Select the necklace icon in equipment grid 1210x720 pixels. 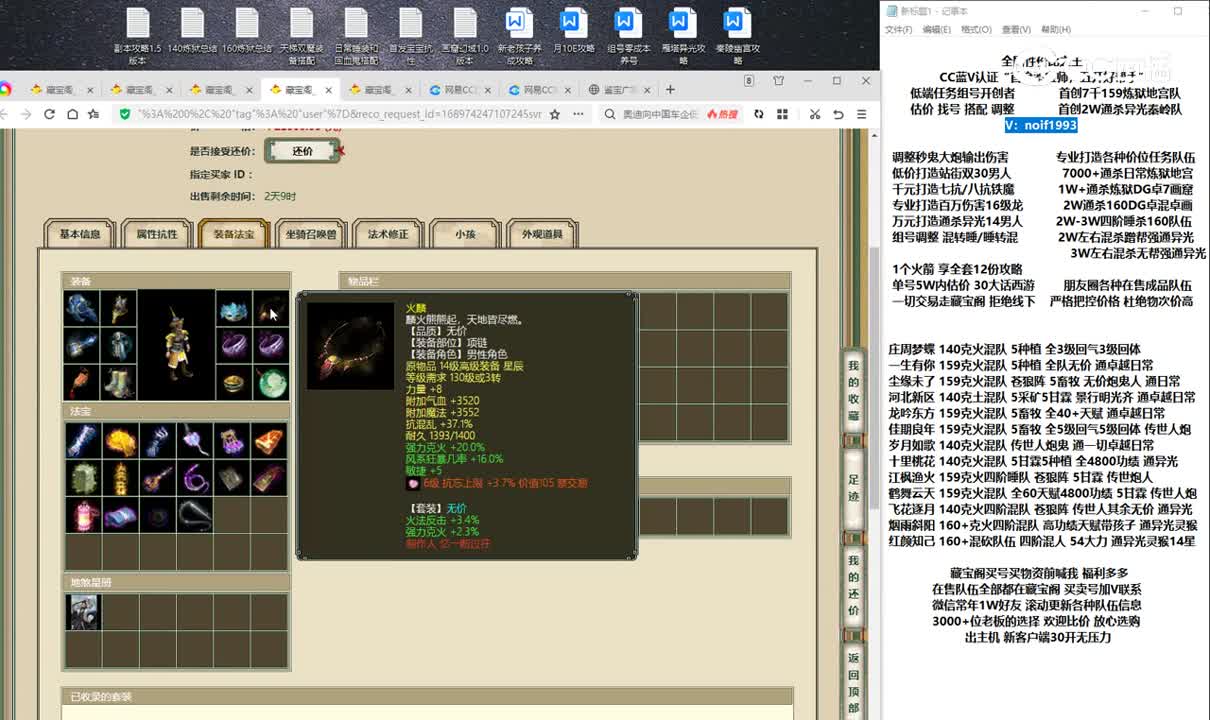point(270,309)
